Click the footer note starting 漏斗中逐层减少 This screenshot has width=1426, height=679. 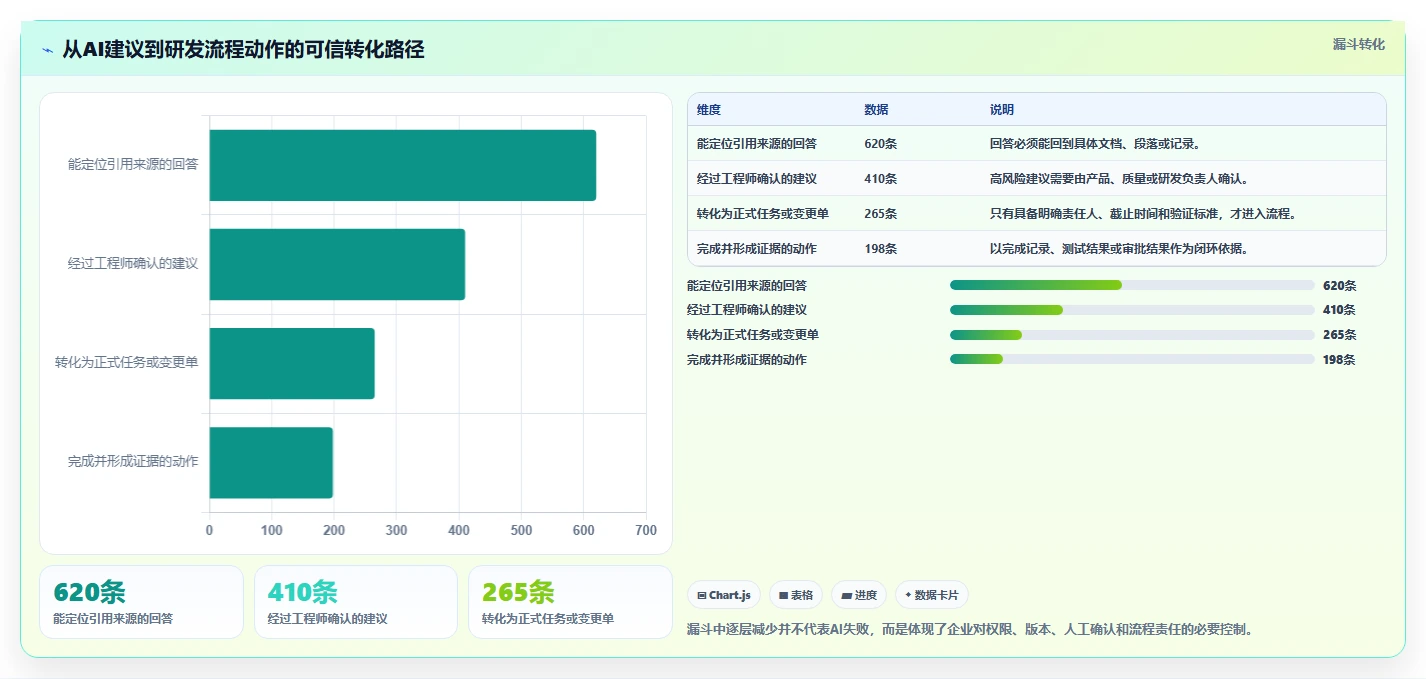[970, 630]
